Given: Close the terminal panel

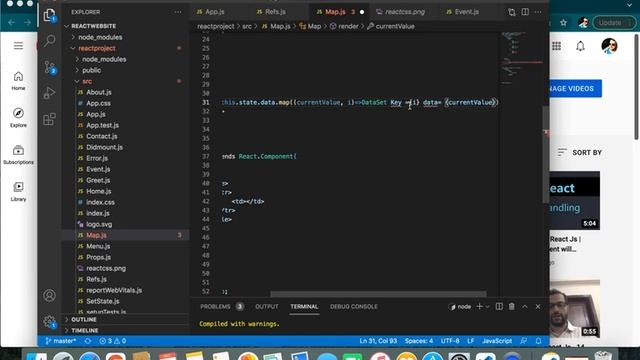Looking at the screenshot, I should pos(538,306).
